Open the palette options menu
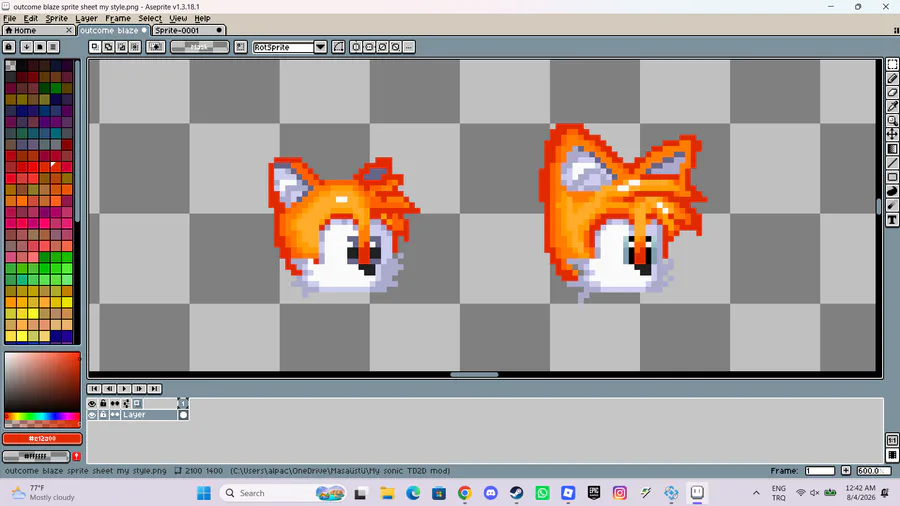900x506 pixels. (x=53, y=47)
